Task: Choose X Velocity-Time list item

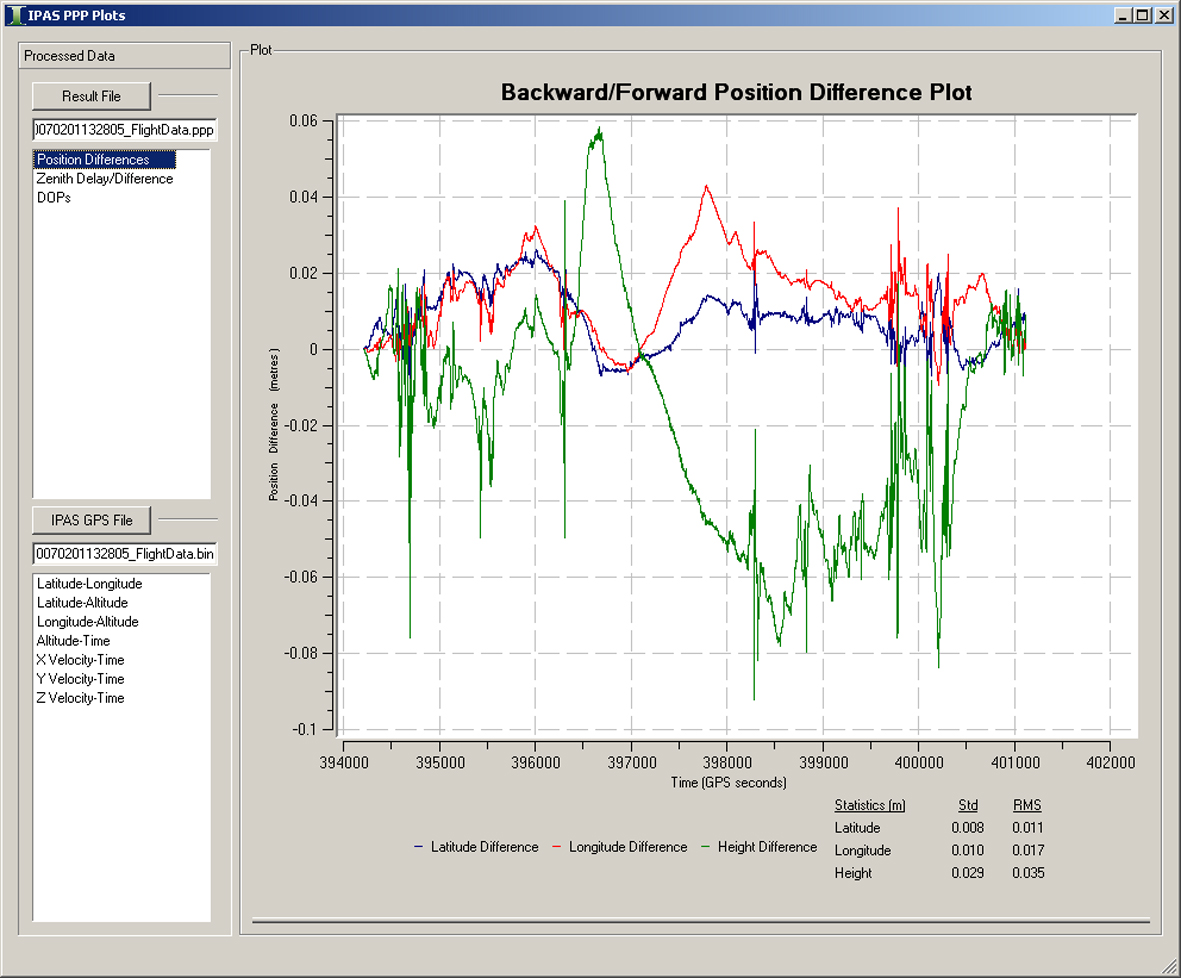Action: click(x=80, y=660)
